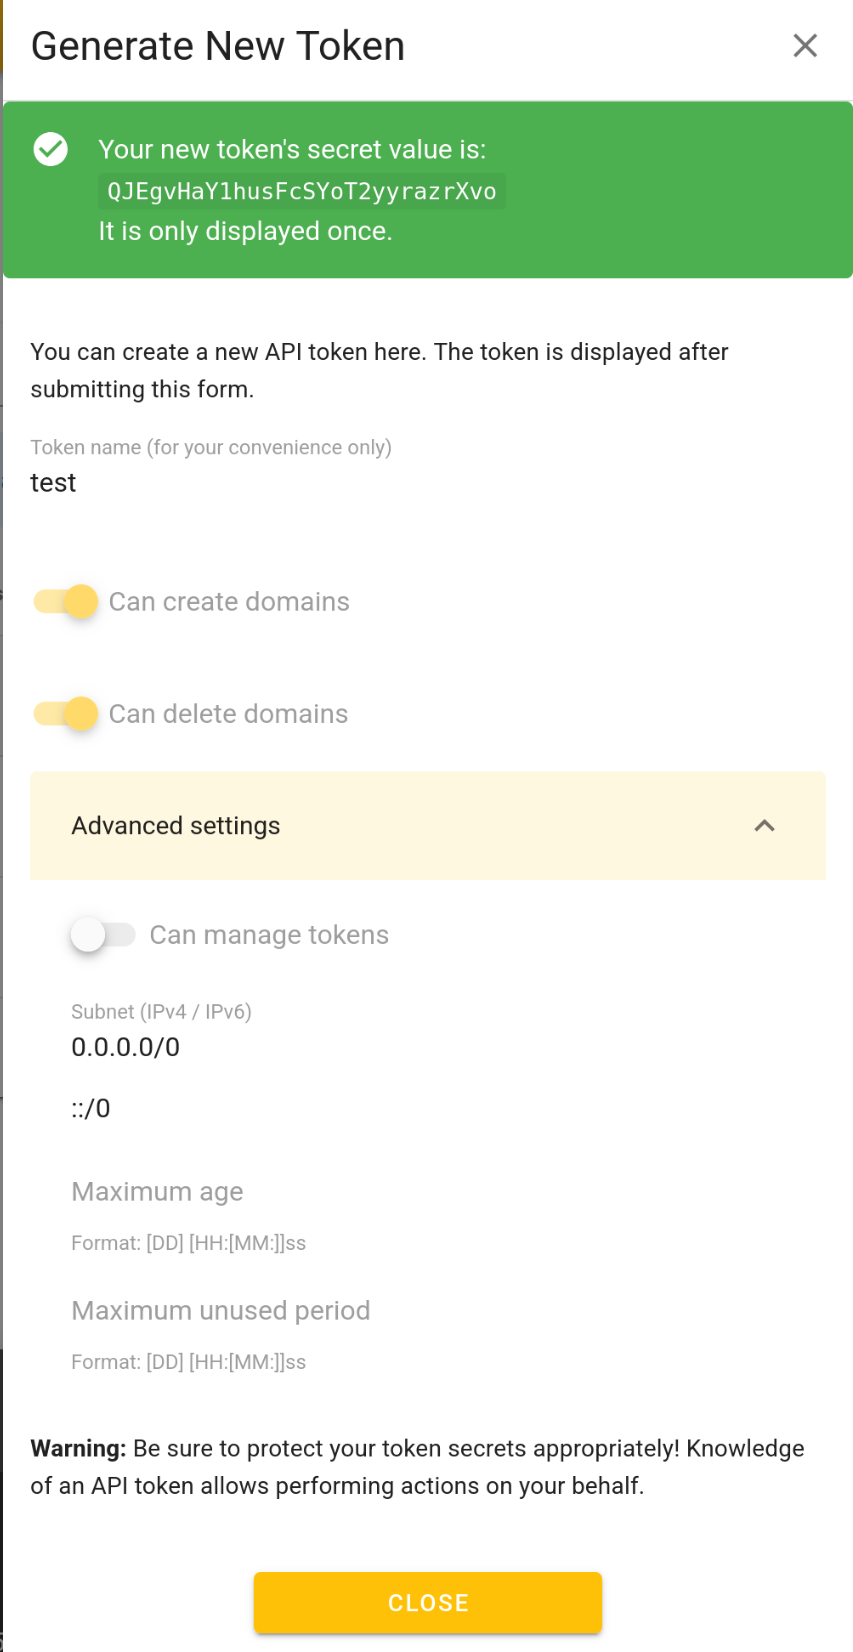
Task: Click the 0.0.0.0/0 subnet entry
Action: 126,1047
